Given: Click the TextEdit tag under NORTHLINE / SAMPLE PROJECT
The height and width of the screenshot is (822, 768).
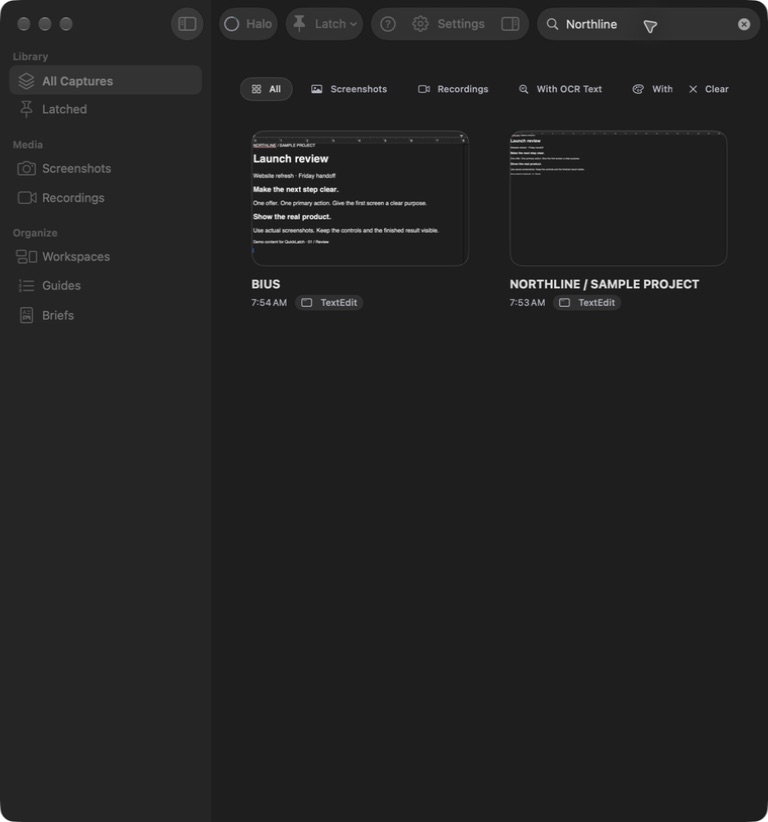Looking at the screenshot, I should click(x=587, y=302).
